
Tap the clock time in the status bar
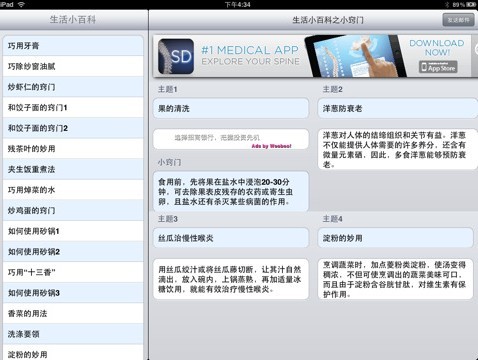coord(237,5)
